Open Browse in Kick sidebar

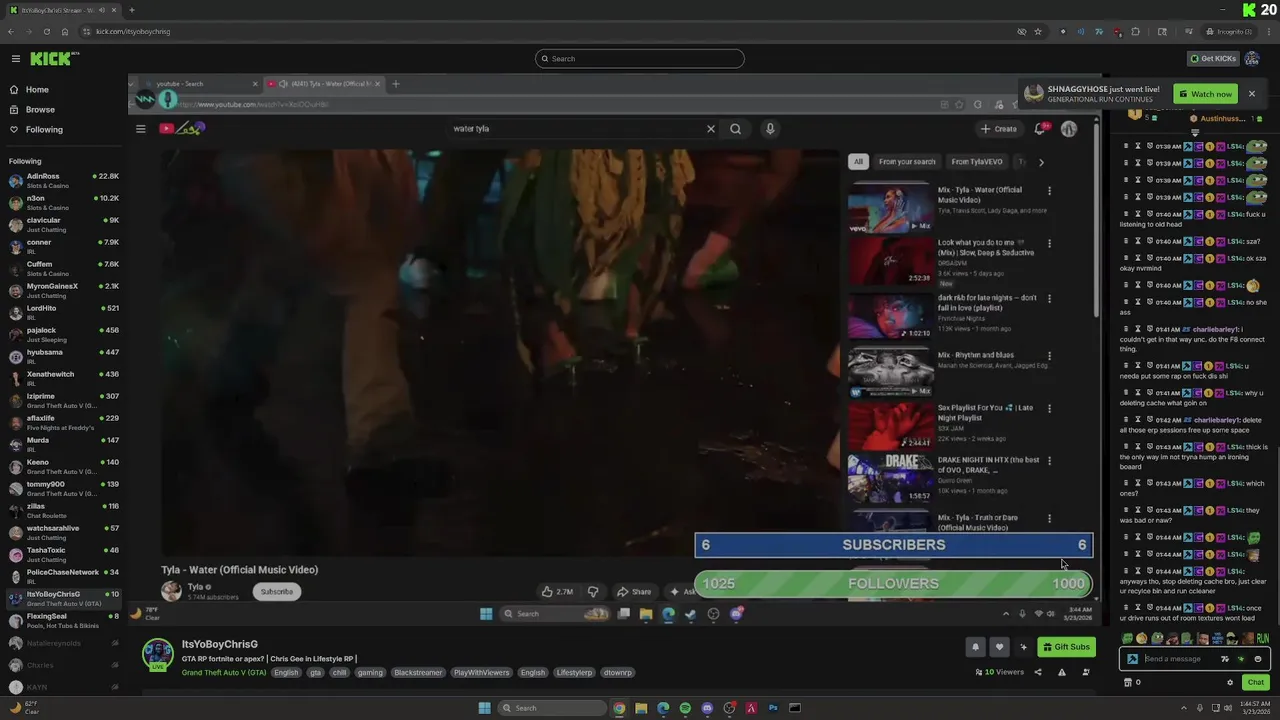tap(40, 110)
